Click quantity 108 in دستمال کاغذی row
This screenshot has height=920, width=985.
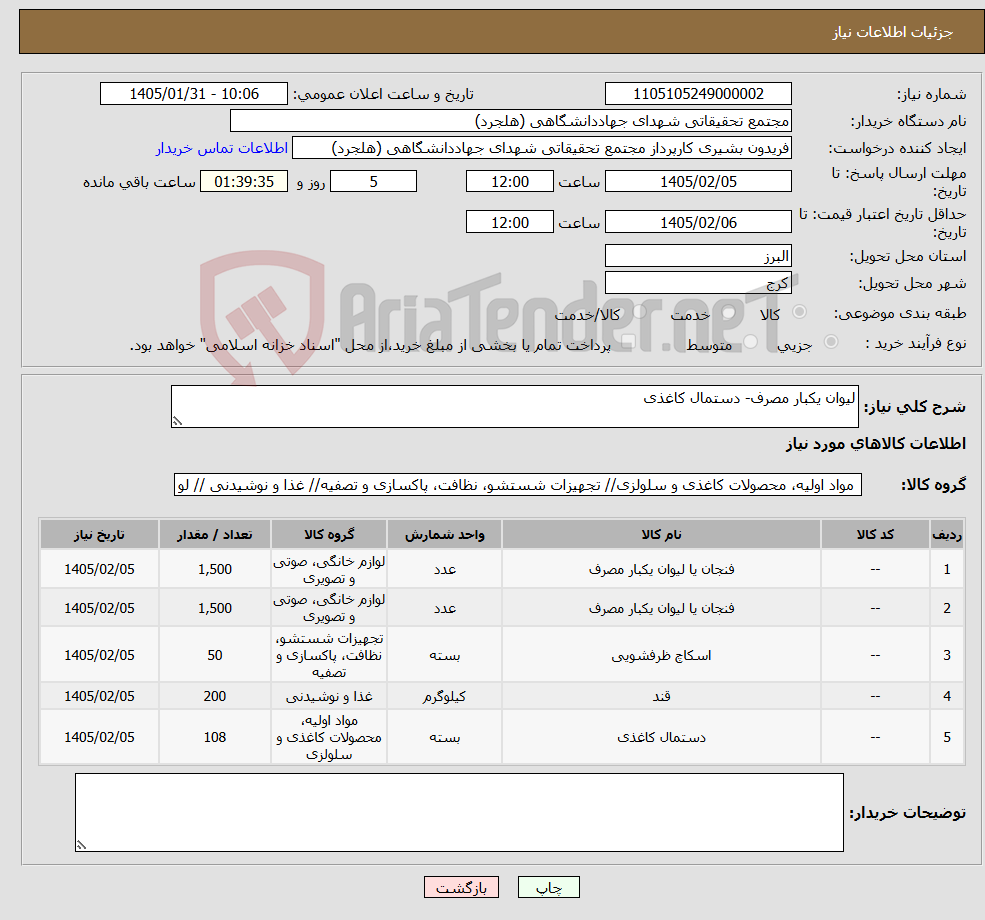[214, 737]
